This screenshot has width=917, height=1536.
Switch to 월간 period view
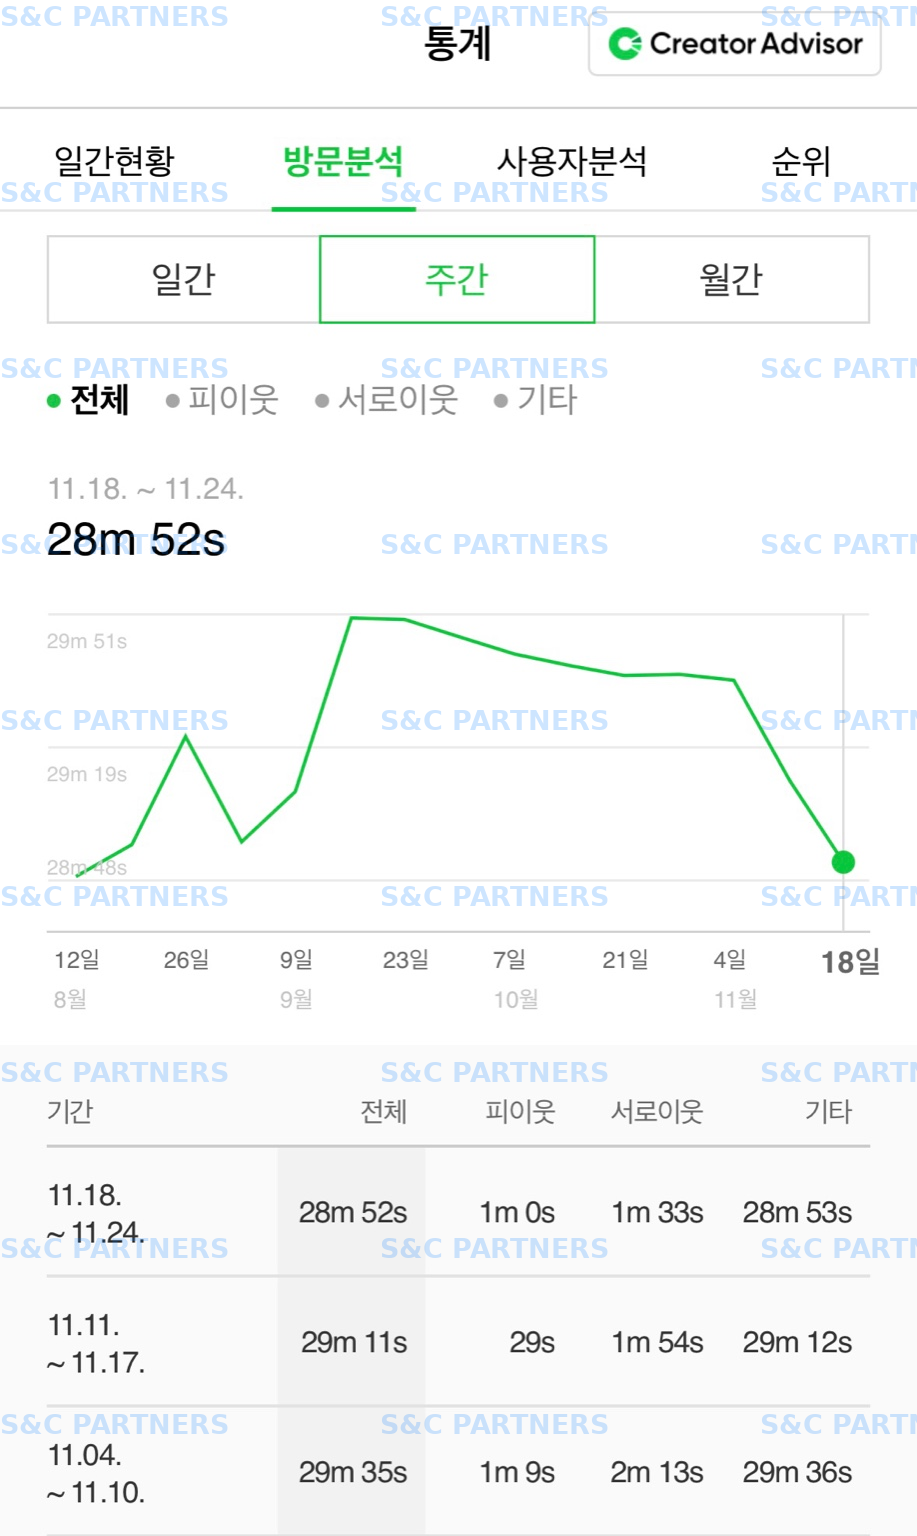[x=732, y=279]
